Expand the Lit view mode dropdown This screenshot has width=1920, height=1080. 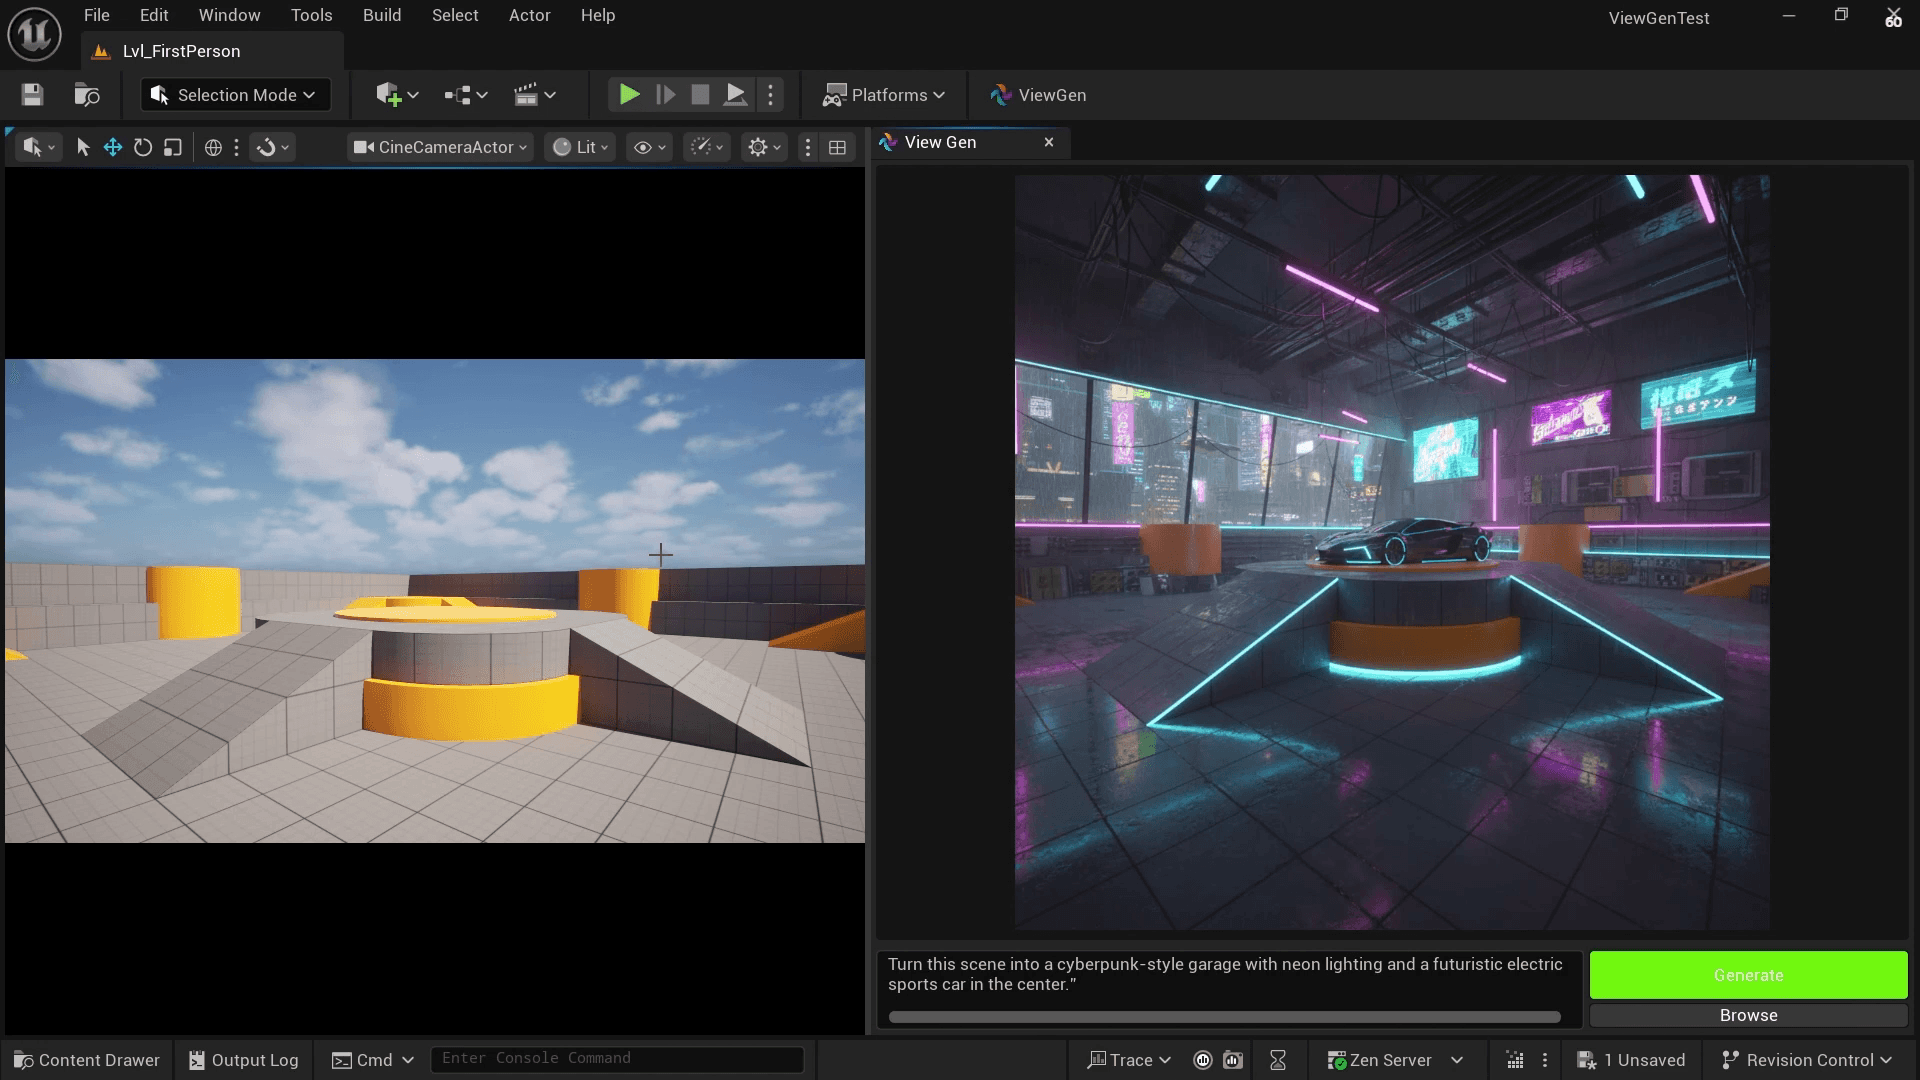[x=580, y=147]
